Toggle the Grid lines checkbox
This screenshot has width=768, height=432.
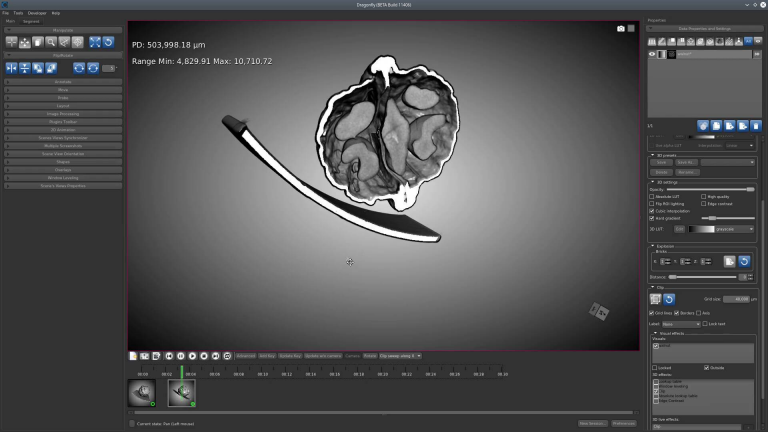click(652, 313)
